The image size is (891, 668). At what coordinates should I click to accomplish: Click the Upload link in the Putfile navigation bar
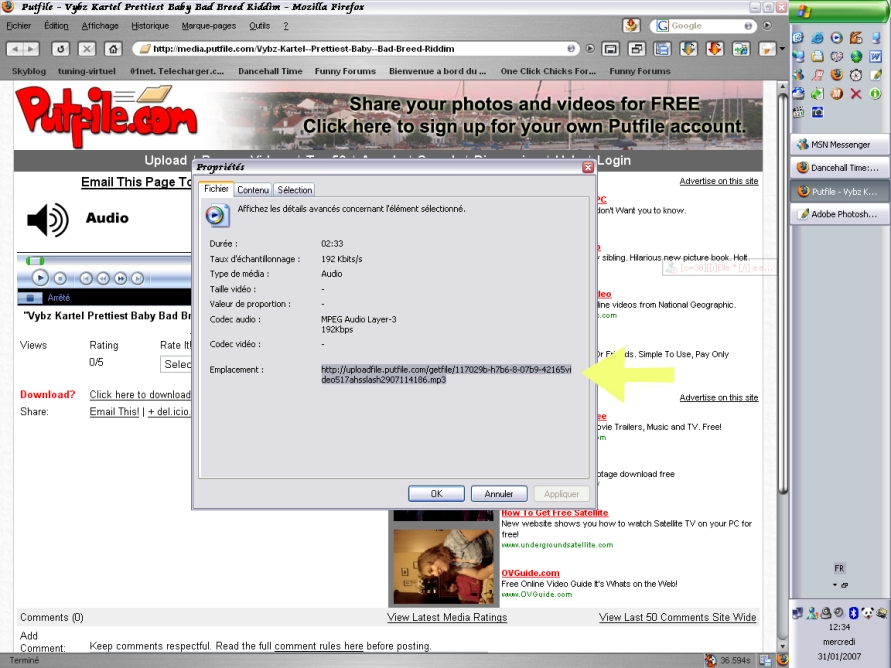(x=165, y=160)
